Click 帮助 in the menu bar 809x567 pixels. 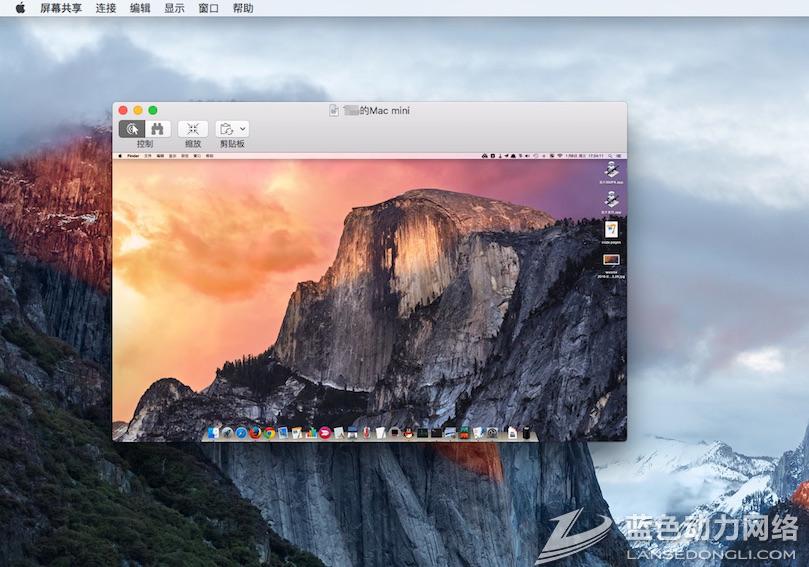(x=242, y=8)
